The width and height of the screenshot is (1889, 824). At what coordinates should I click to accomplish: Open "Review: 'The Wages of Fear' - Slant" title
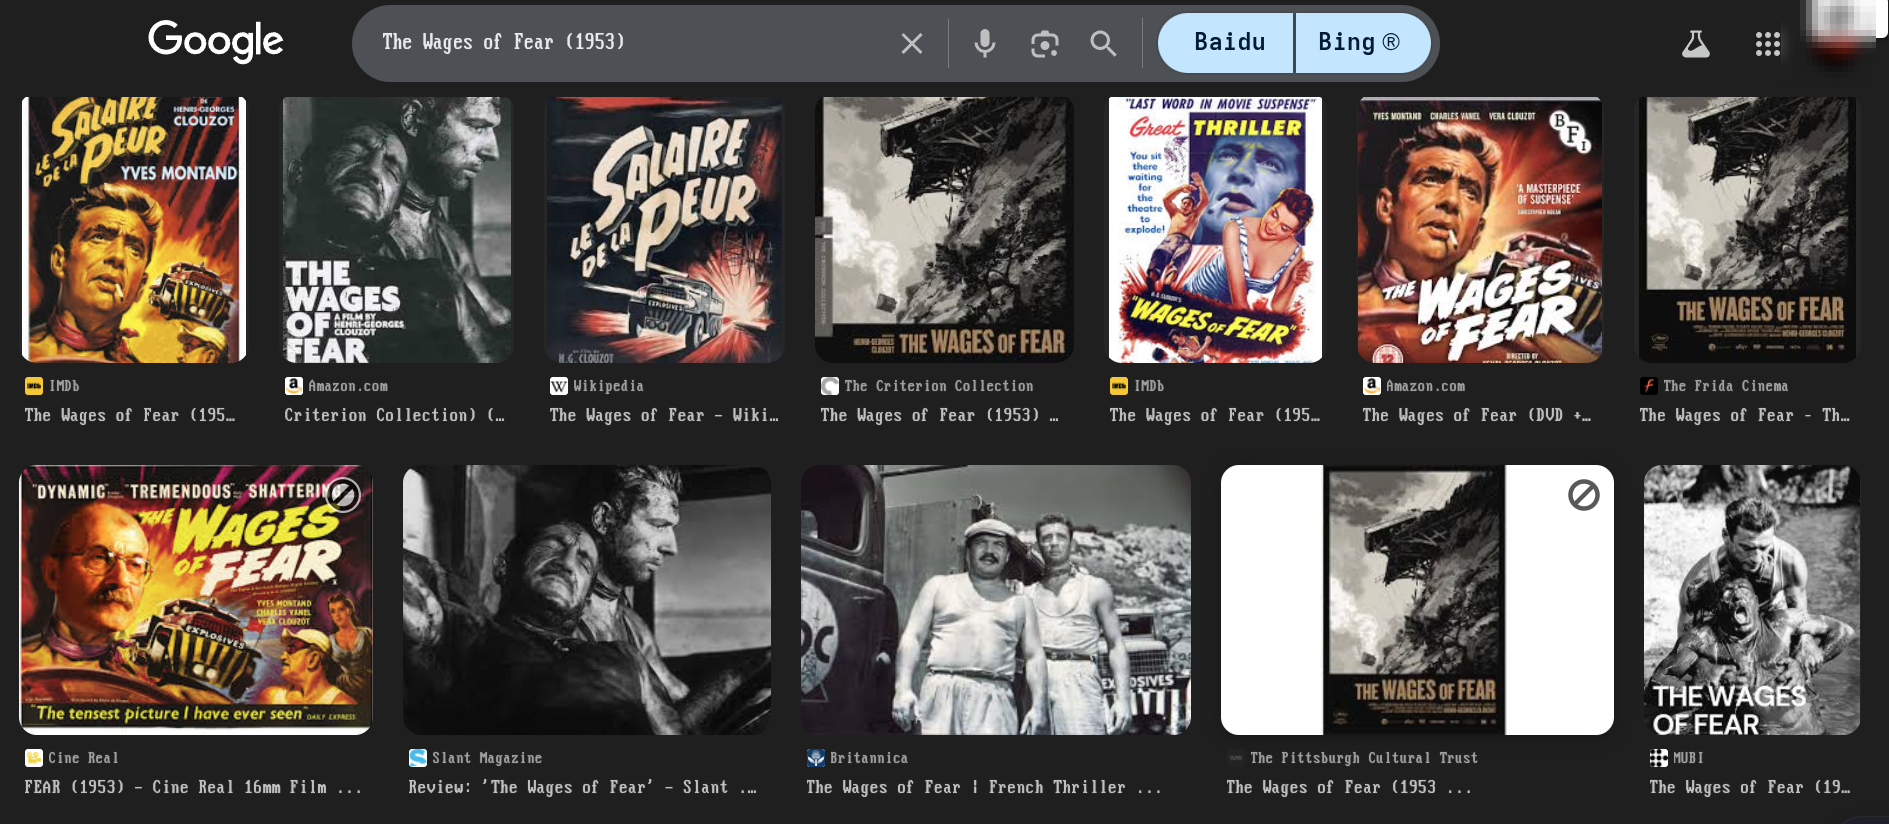pyautogui.click(x=582, y=787)
